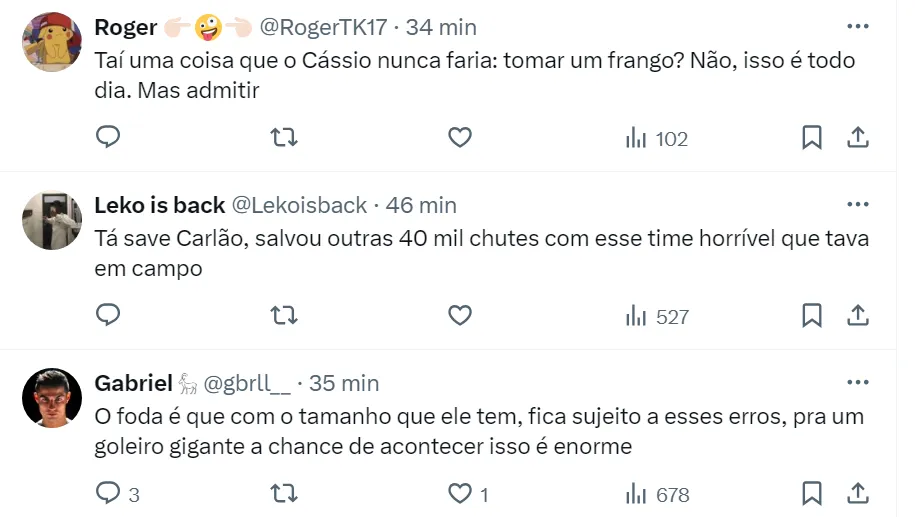Bookmark Roger's tweet
The height and width of the screenshot is (517, 915).
tap(812, 138)
